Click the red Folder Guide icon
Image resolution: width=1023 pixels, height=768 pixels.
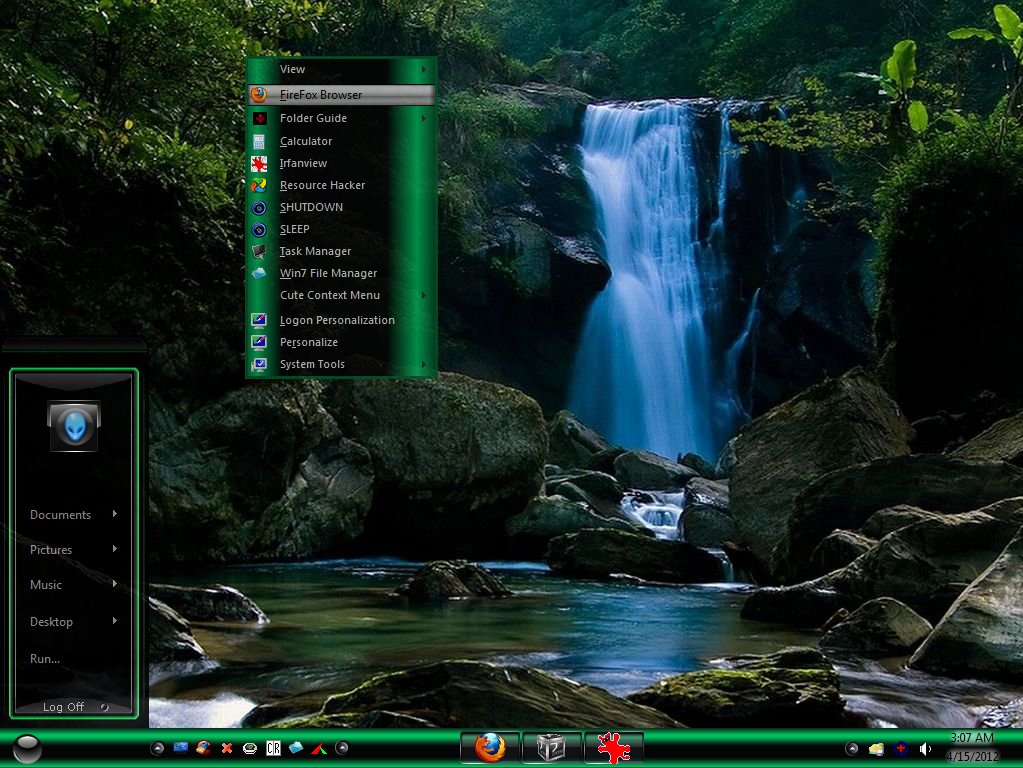pos(260,118)
